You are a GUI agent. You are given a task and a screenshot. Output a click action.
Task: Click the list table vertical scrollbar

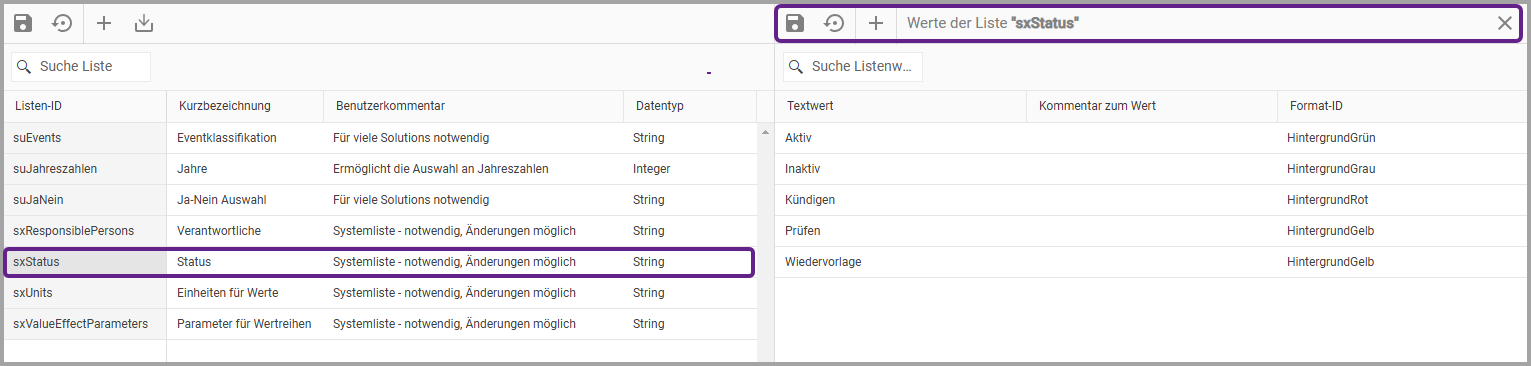click(x=765, y=240)
